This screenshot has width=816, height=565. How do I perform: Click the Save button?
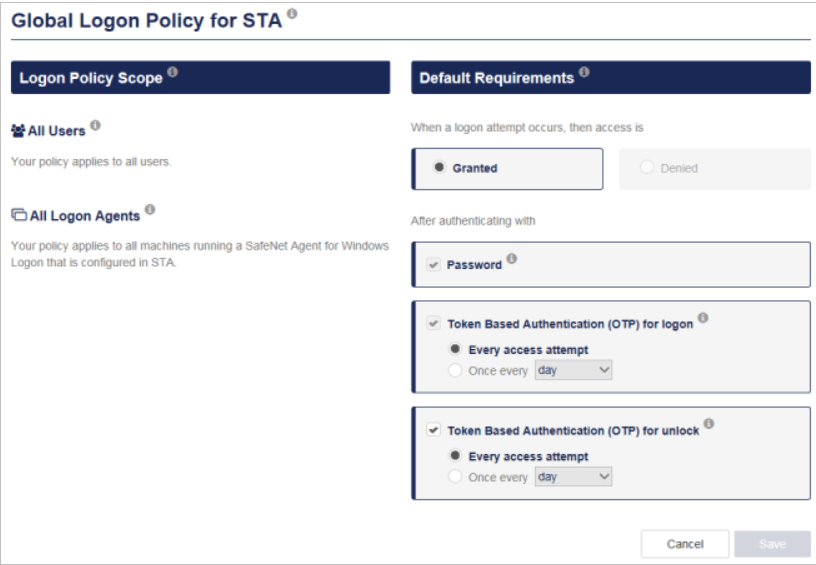click(x=772, y=544)
